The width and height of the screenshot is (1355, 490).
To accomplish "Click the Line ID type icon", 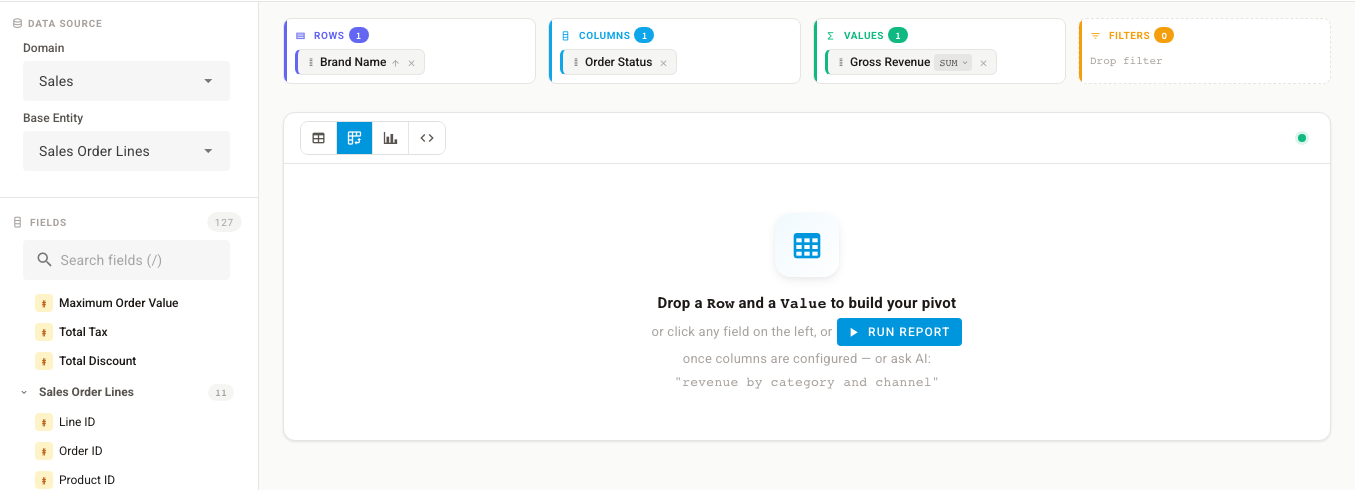I will (x=44, y=422).
